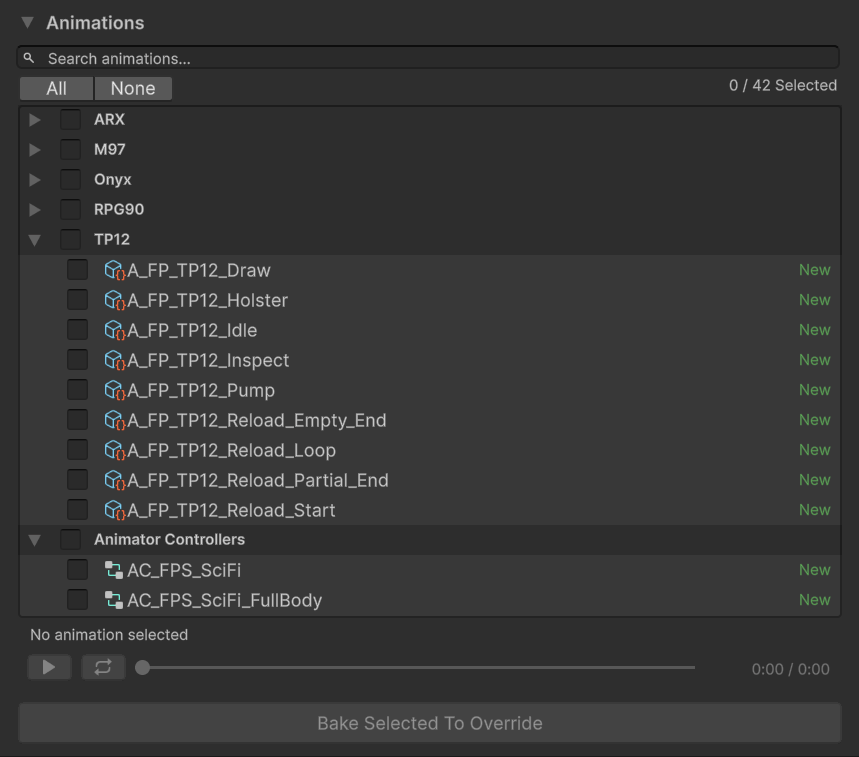Check the Onyx group checkbox
The height and width of the screenshot is (757, 859).
(70, 180)
